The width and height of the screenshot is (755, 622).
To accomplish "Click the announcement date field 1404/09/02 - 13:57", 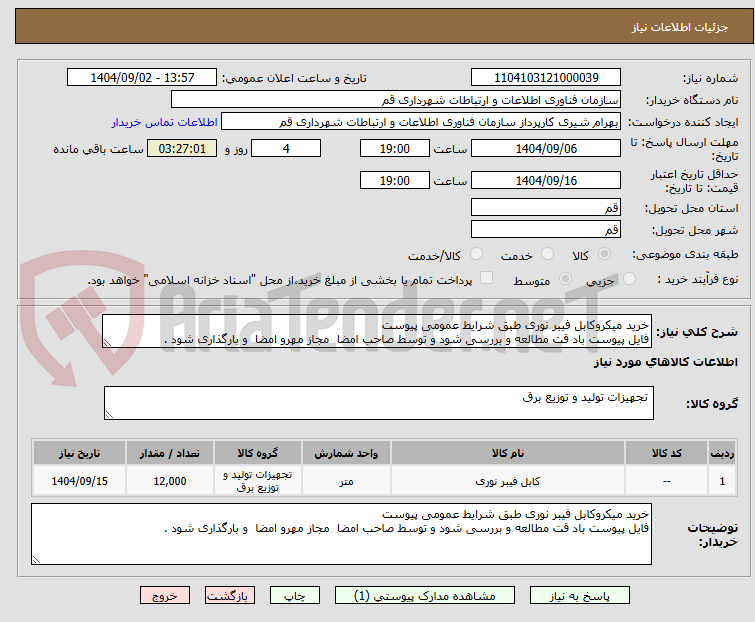I will point(142,78).
